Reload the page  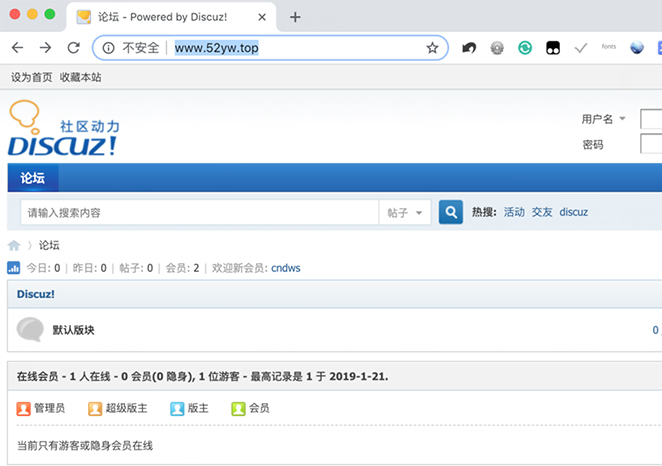tap(73, 47)
